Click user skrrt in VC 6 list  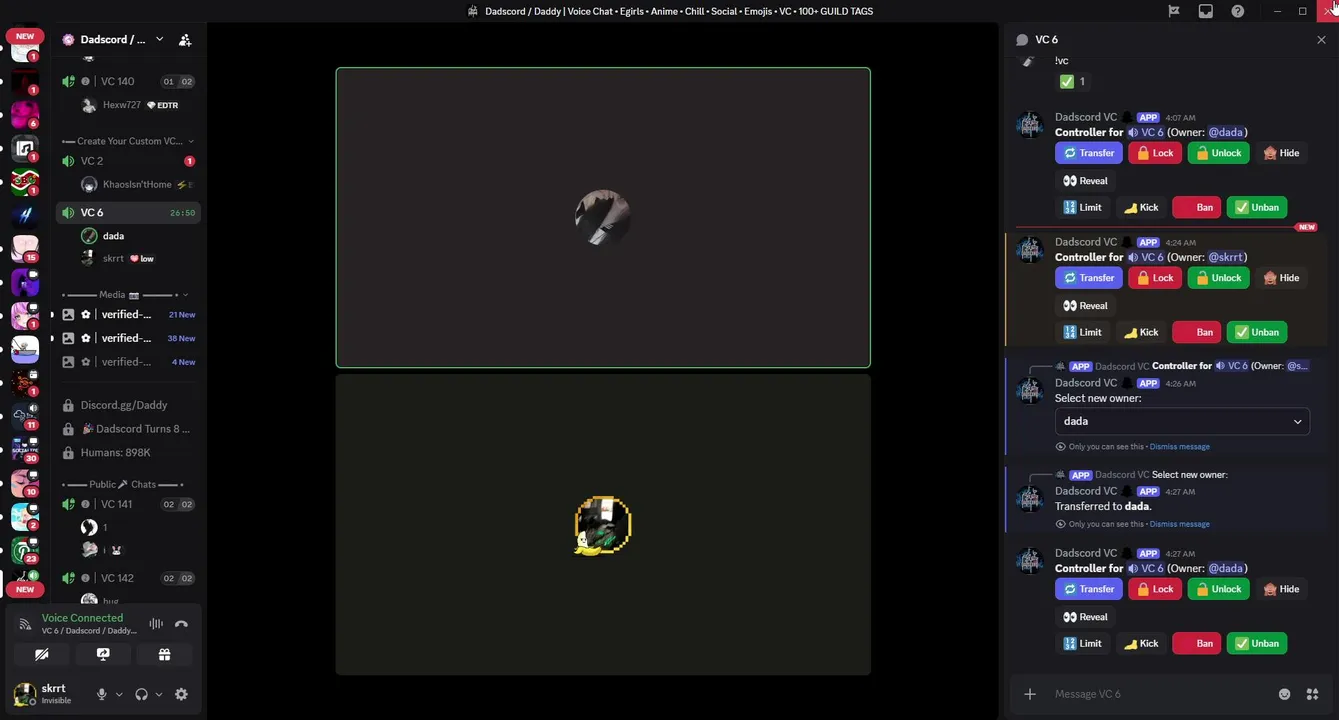click(x=138, y=259)
